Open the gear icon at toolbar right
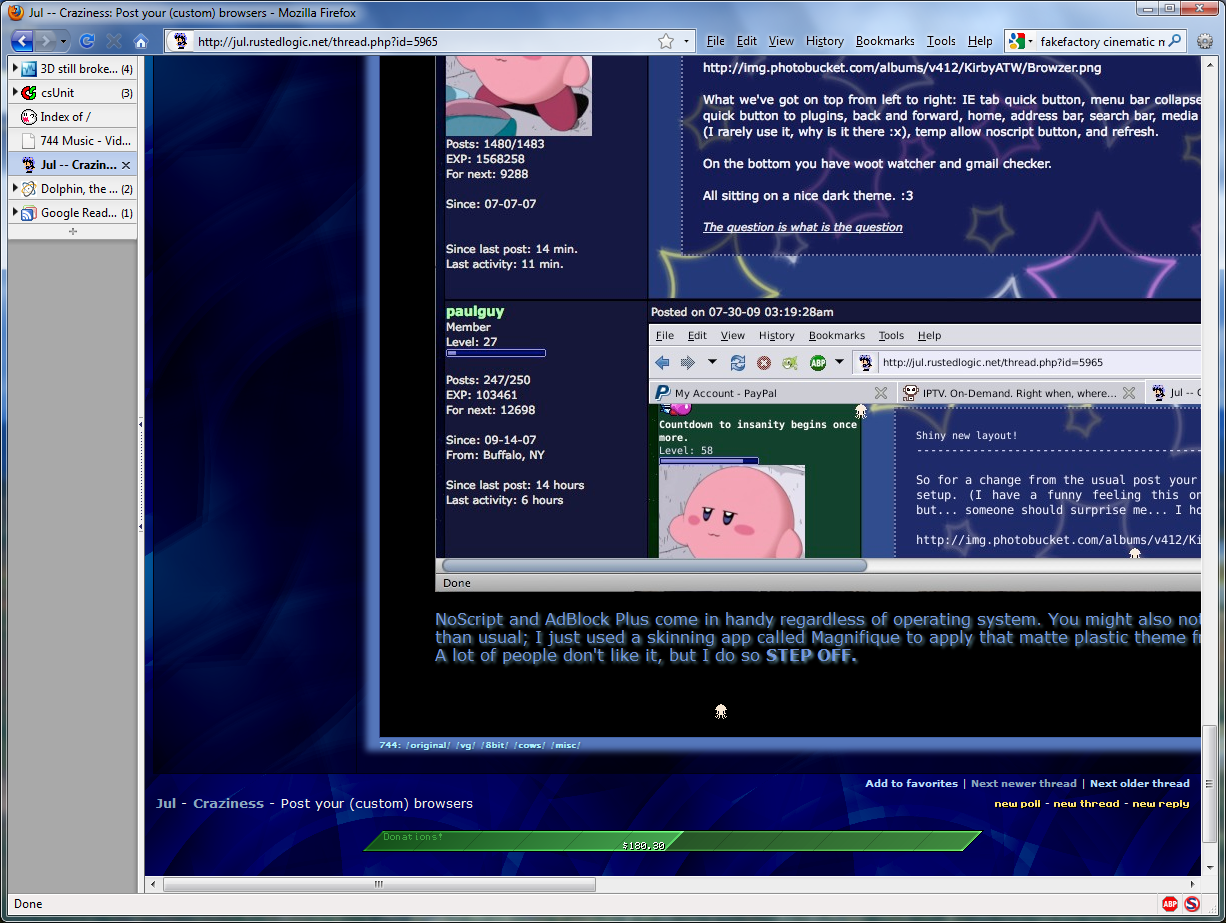 (x=1205, y=41)
